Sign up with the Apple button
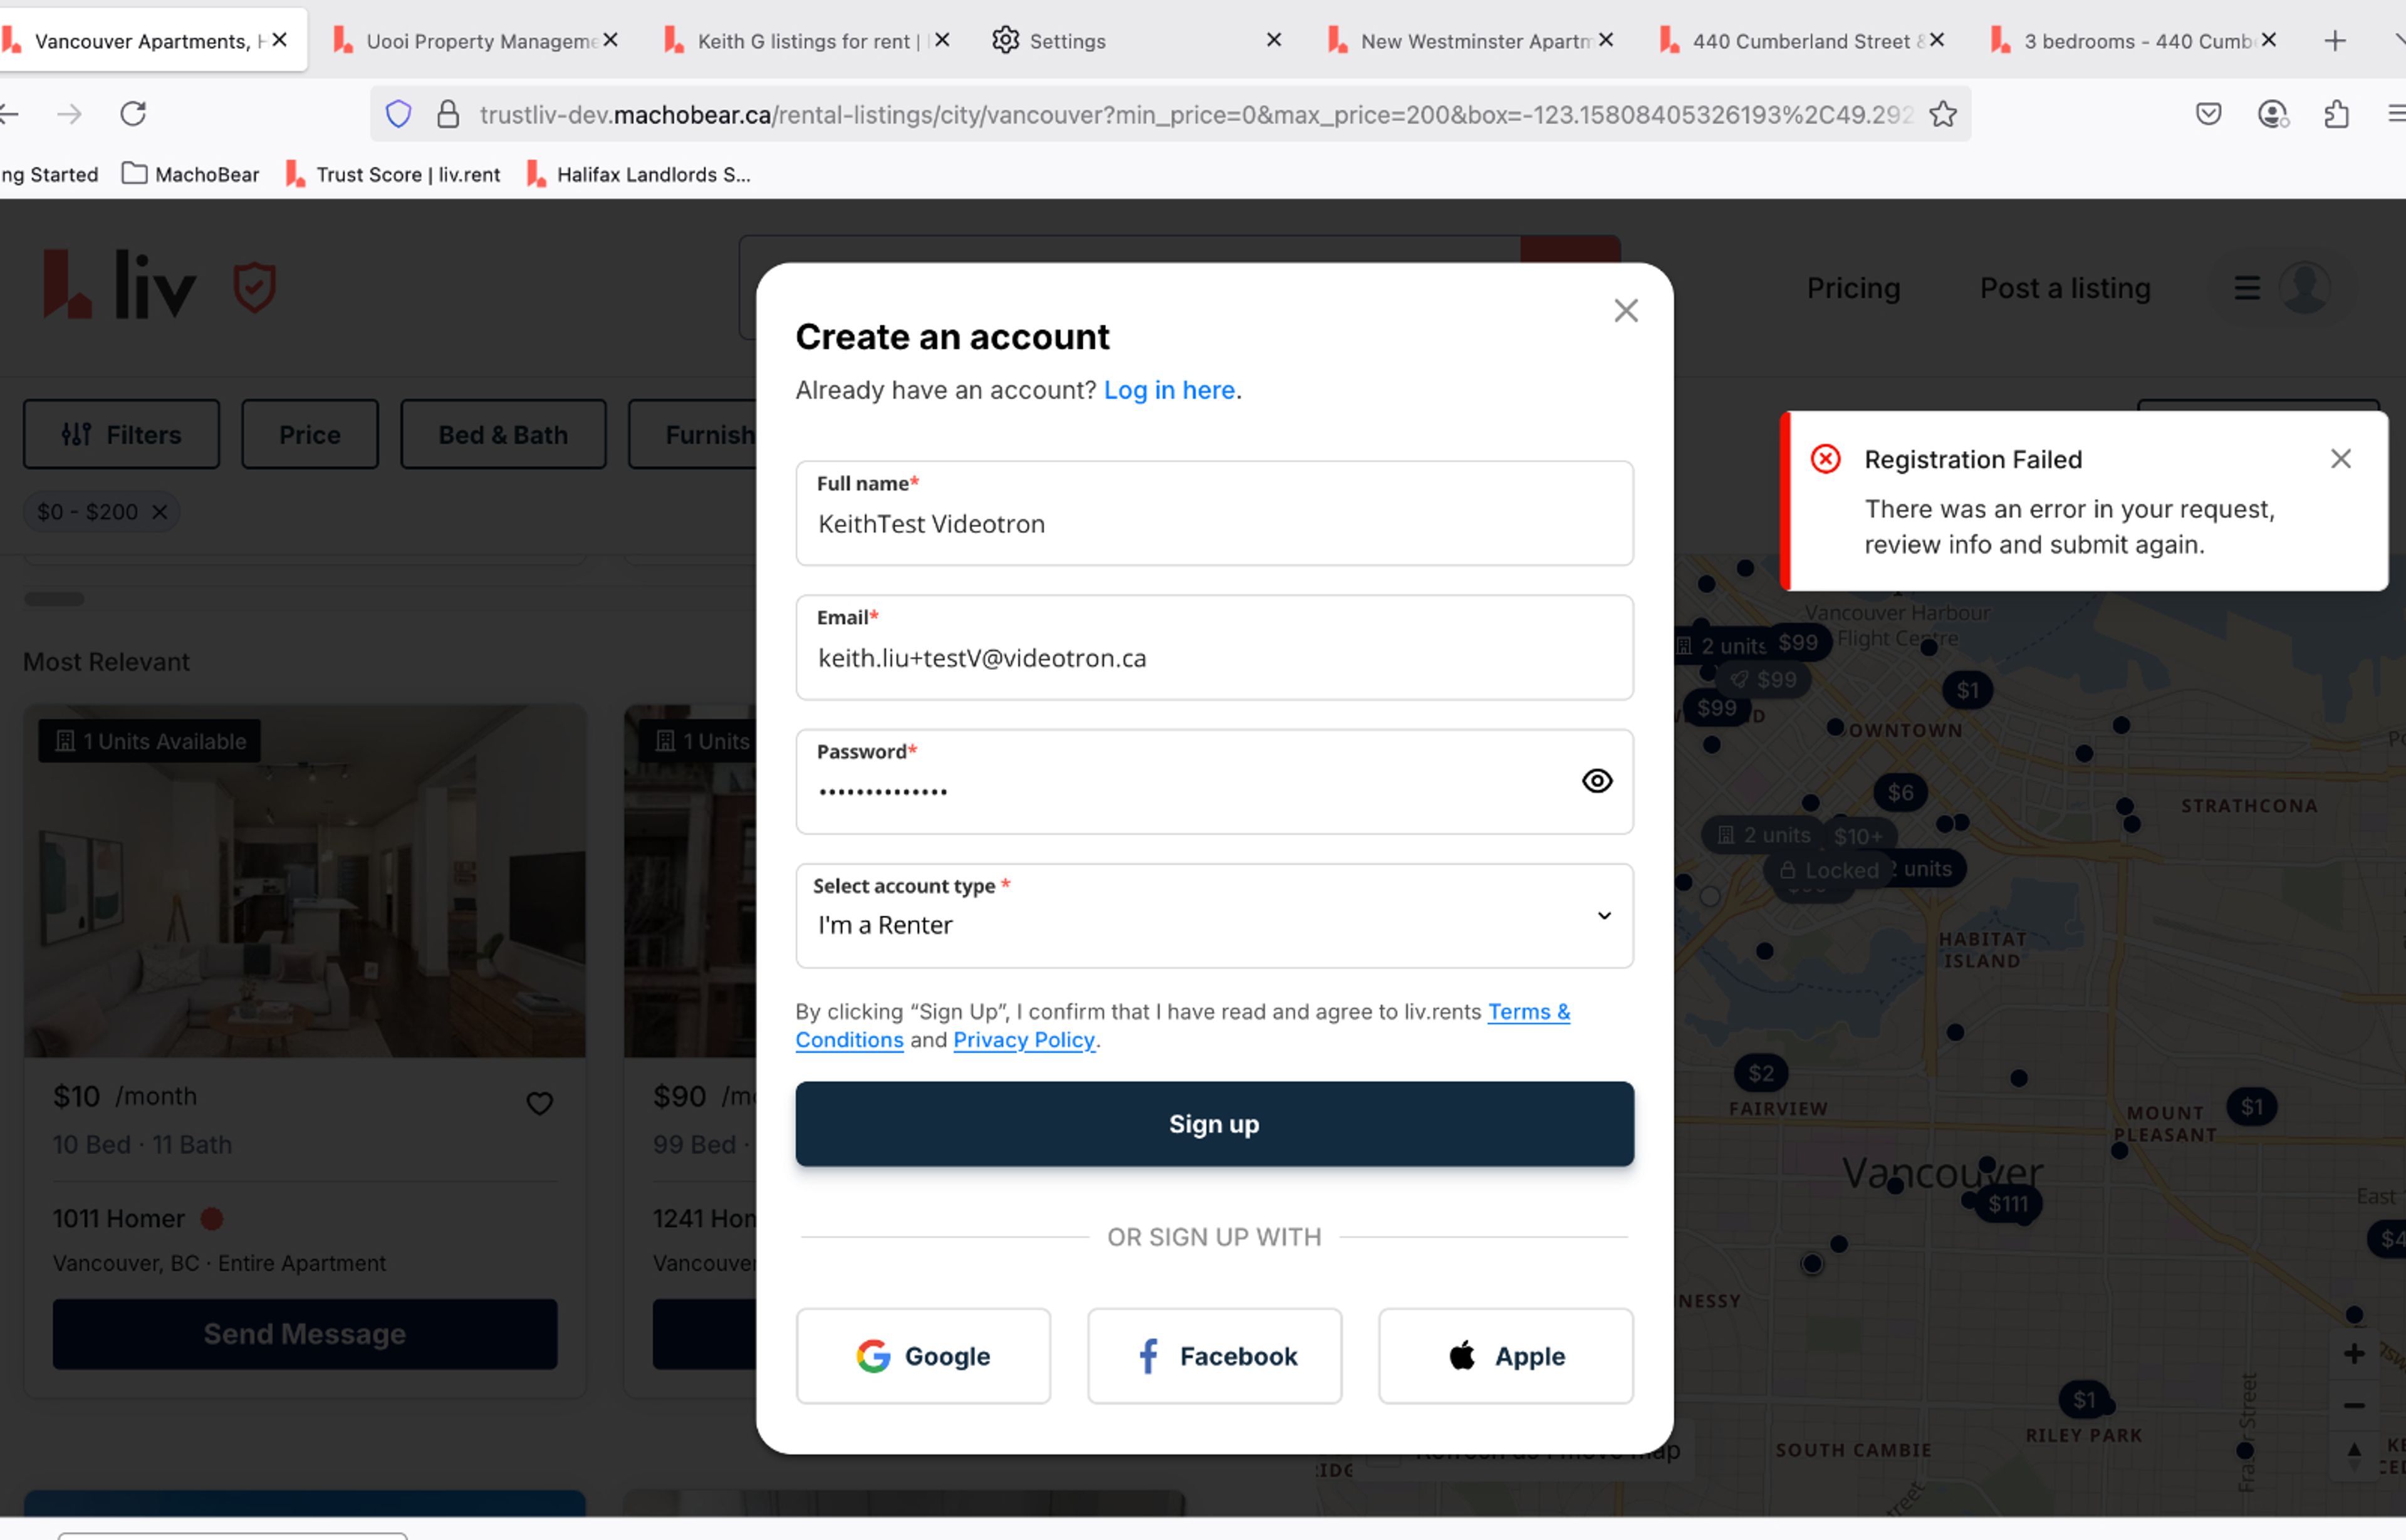 pyautogui.click(x=1505, y=1355)
